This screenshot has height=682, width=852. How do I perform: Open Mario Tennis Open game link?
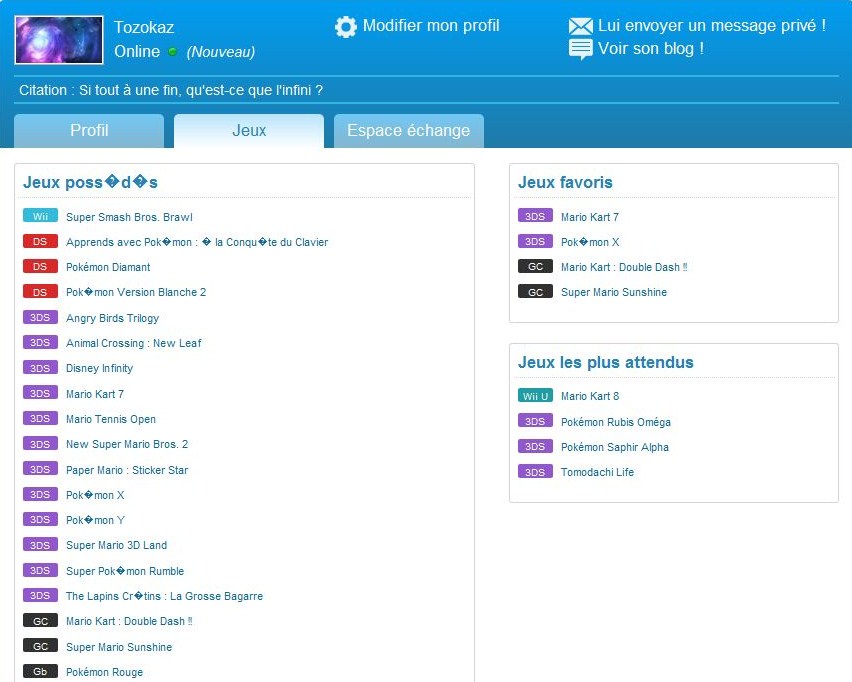111,419
